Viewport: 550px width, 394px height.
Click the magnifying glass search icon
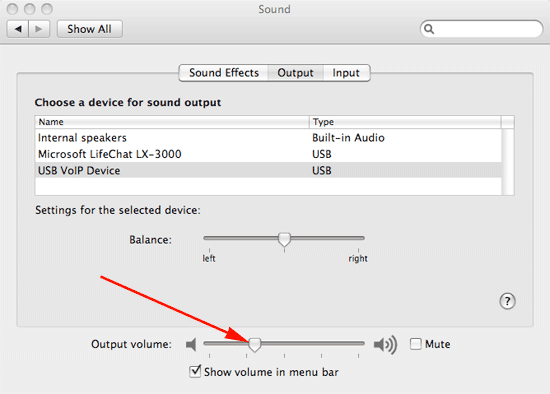click(429, 29)
